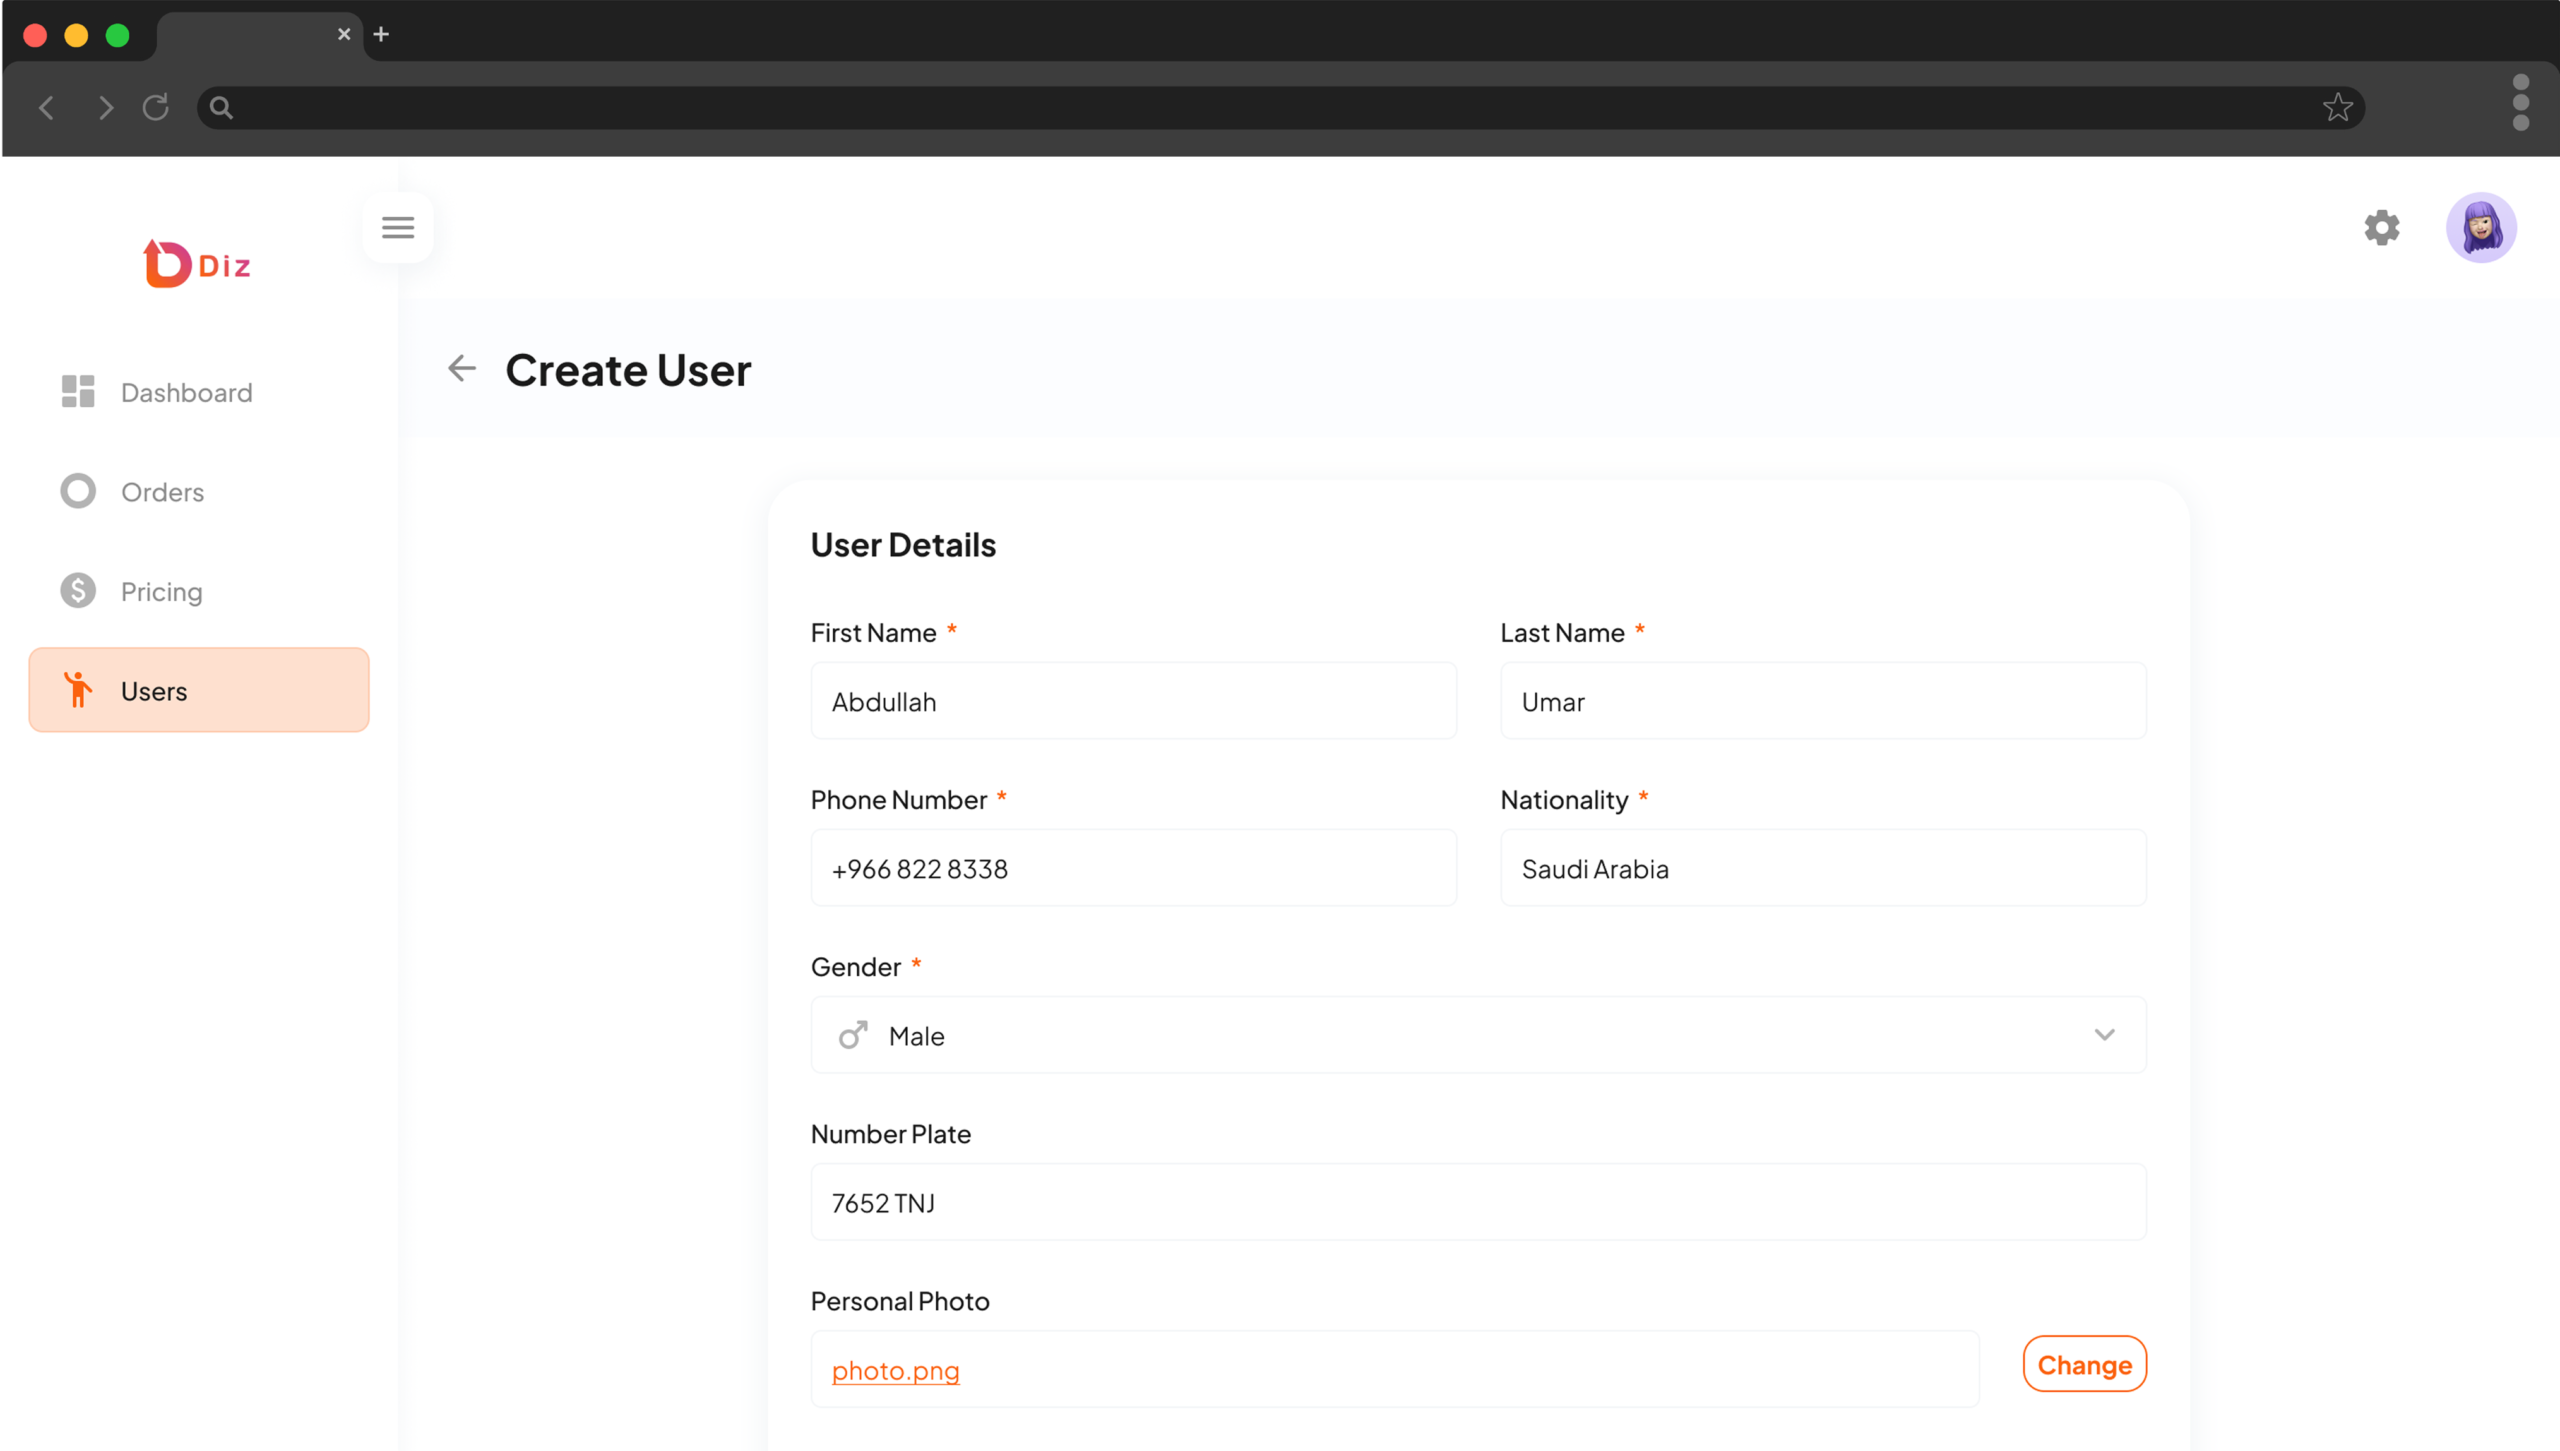Switch to the current browser tab
The height and width of the screenshot is (1451, 2560).
coord(250,34)
